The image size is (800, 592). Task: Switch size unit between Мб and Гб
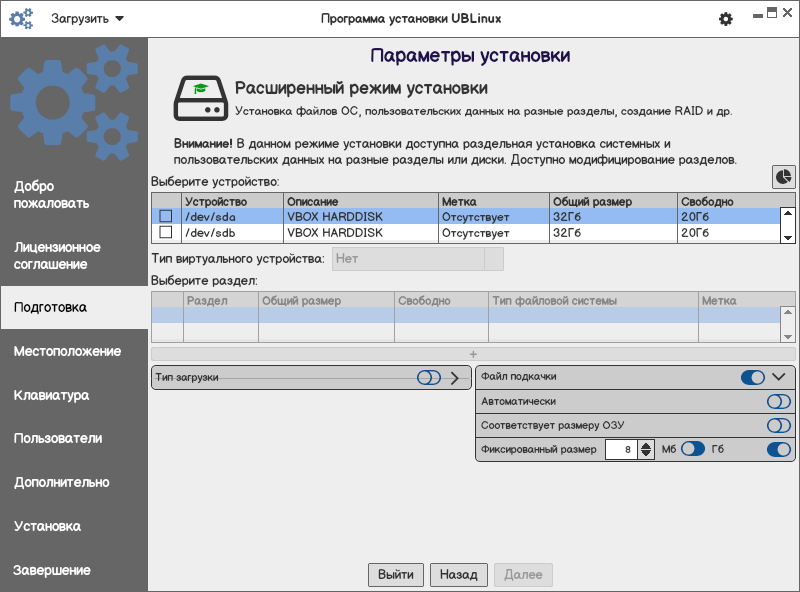tap(693, 449)
